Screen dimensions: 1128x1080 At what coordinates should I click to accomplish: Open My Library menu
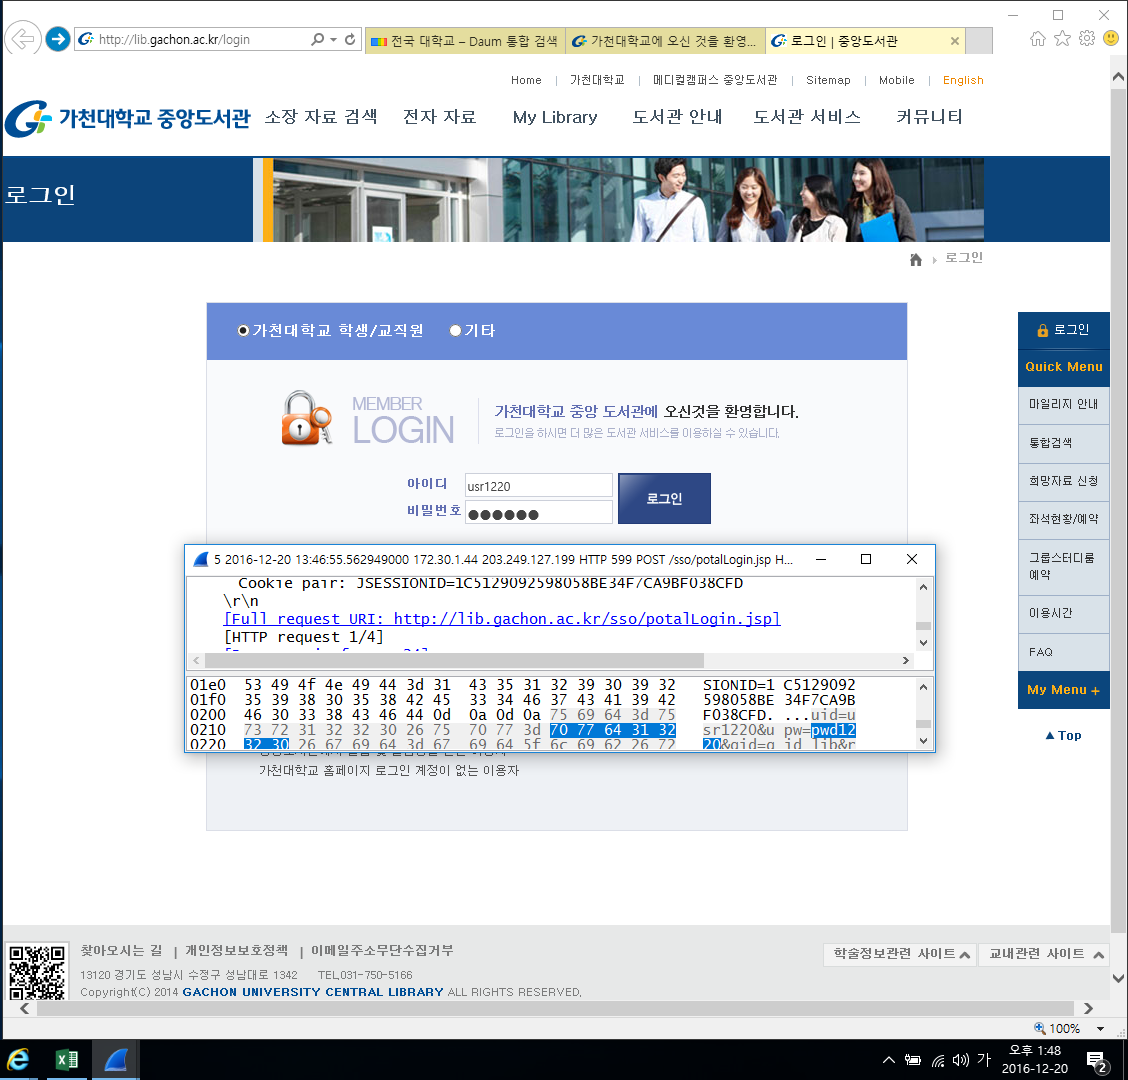pos(555,117)
